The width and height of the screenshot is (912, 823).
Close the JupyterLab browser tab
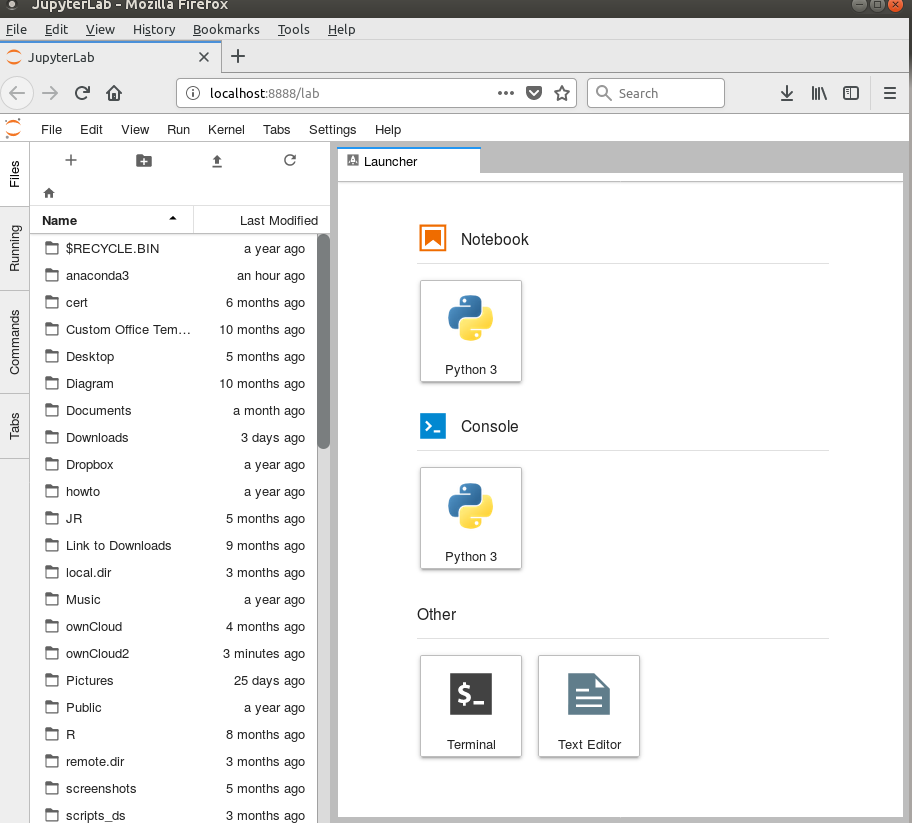(204, 57)
